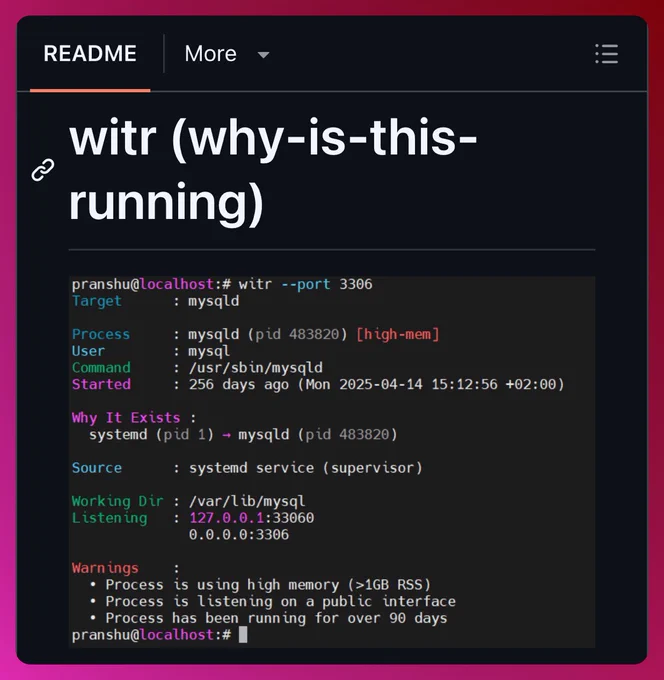This screenshot has width=664, height=680.
Task: Click the 'Target : mysqld' line
Action: pyautogui.click(x=155, y=301)
